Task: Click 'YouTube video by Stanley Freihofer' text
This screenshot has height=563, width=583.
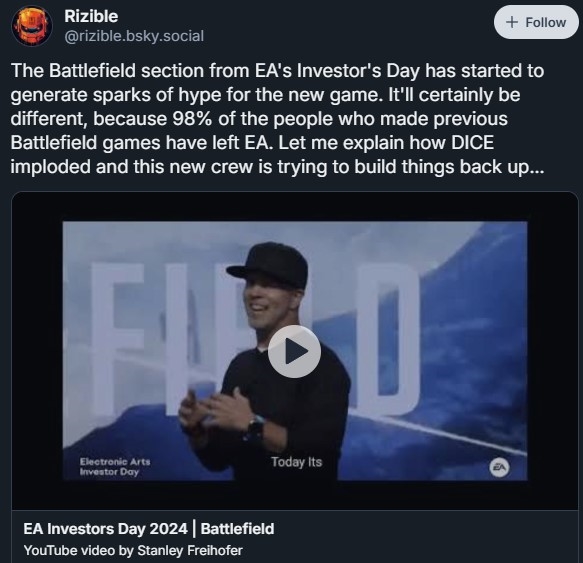Action: pos(133,550)
